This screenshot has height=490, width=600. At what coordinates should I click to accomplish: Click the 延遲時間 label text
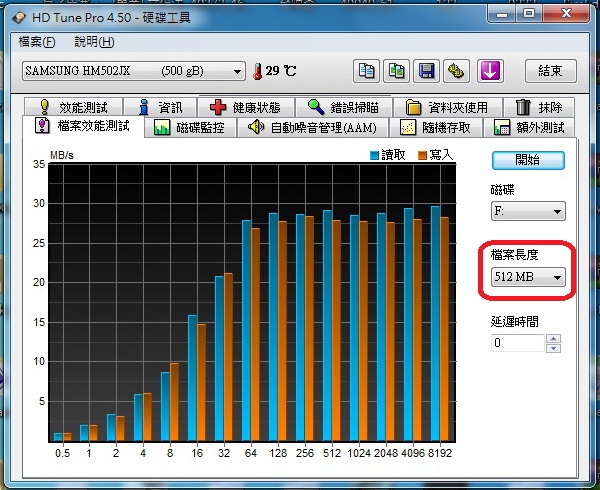pyautogui.click(x=515, y=321)
